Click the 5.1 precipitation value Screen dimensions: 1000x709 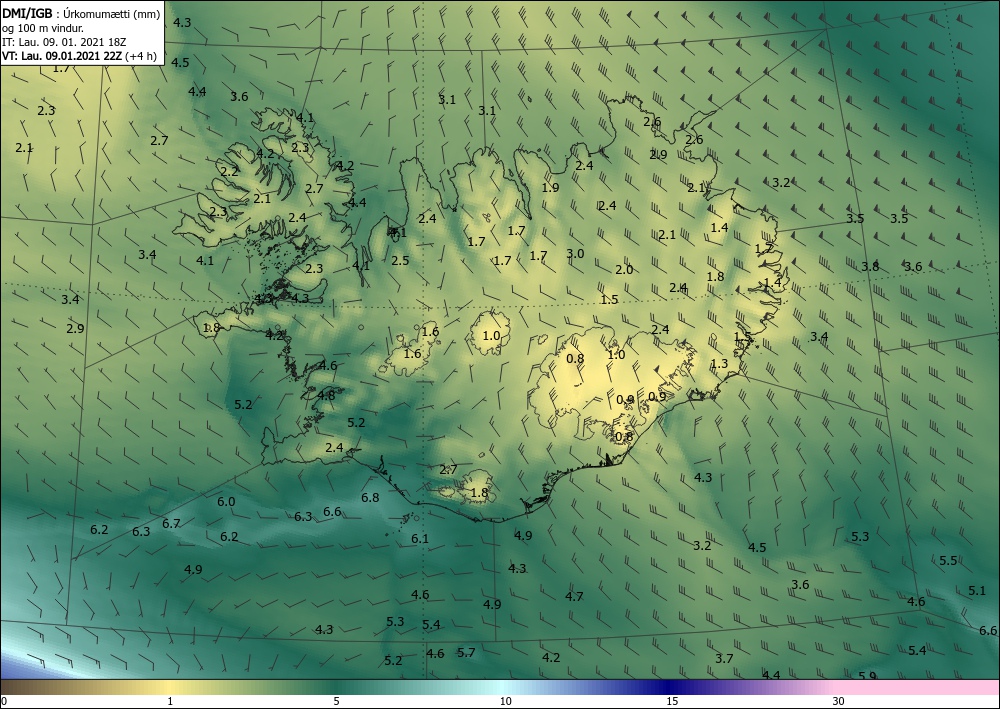point(977,591)
